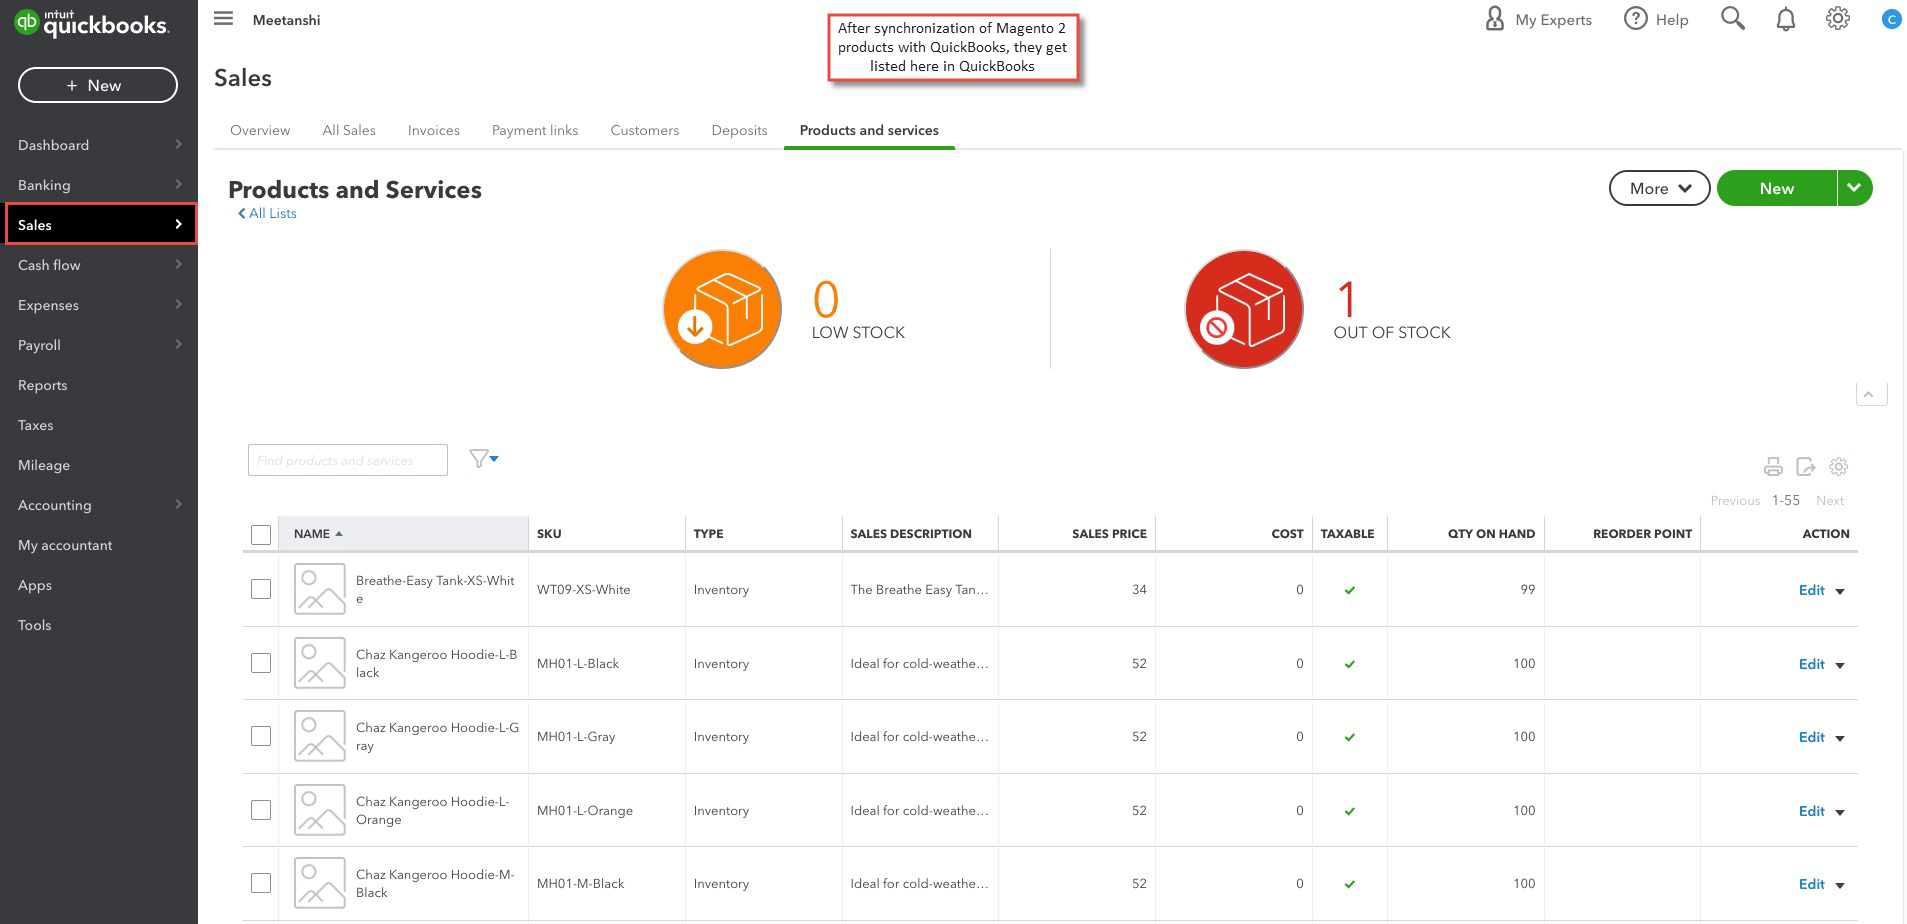Click the orange Low Stock icon
Viewport: 1907px width, 924px height.
coord(722,309)
